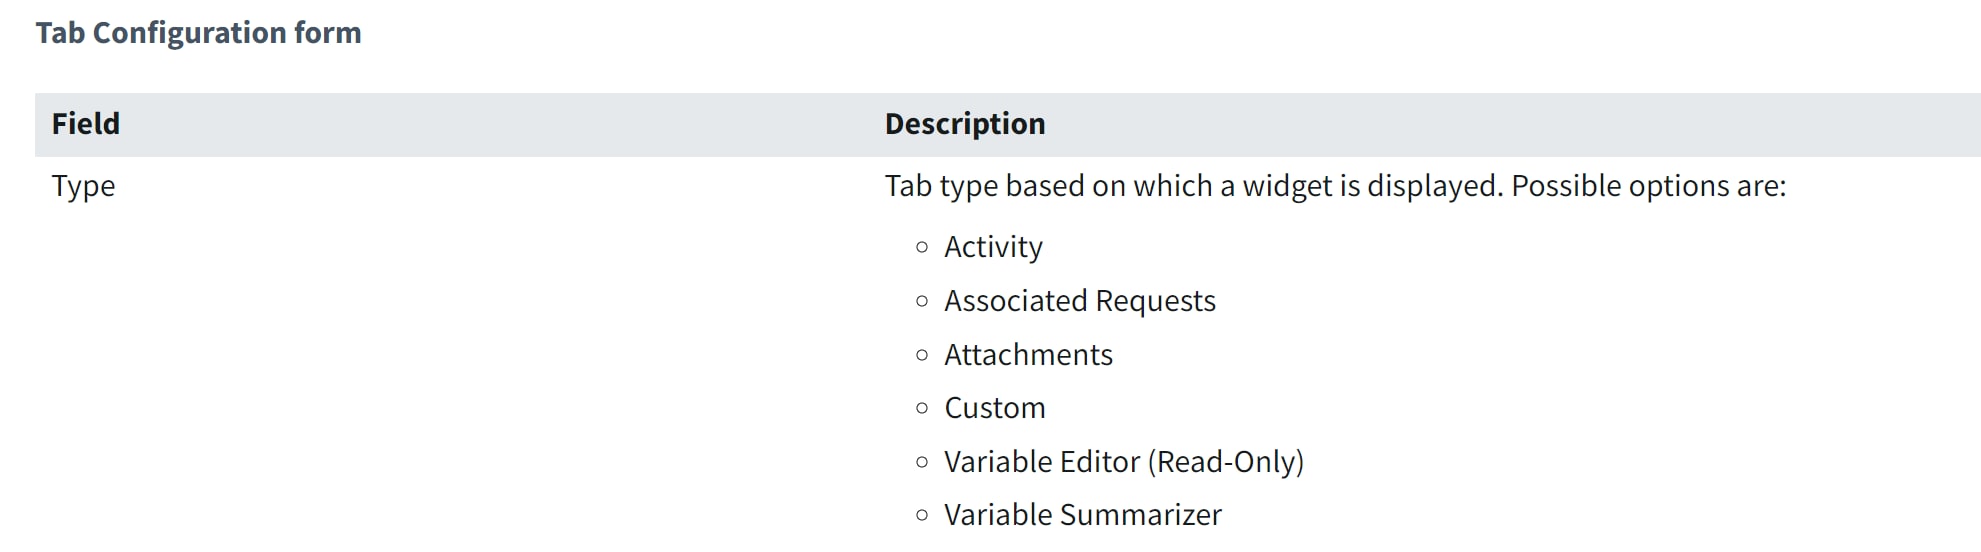This screenshot has height=552, width=1981.
Task: Click the Custom list item
Action: click(995, 408)
